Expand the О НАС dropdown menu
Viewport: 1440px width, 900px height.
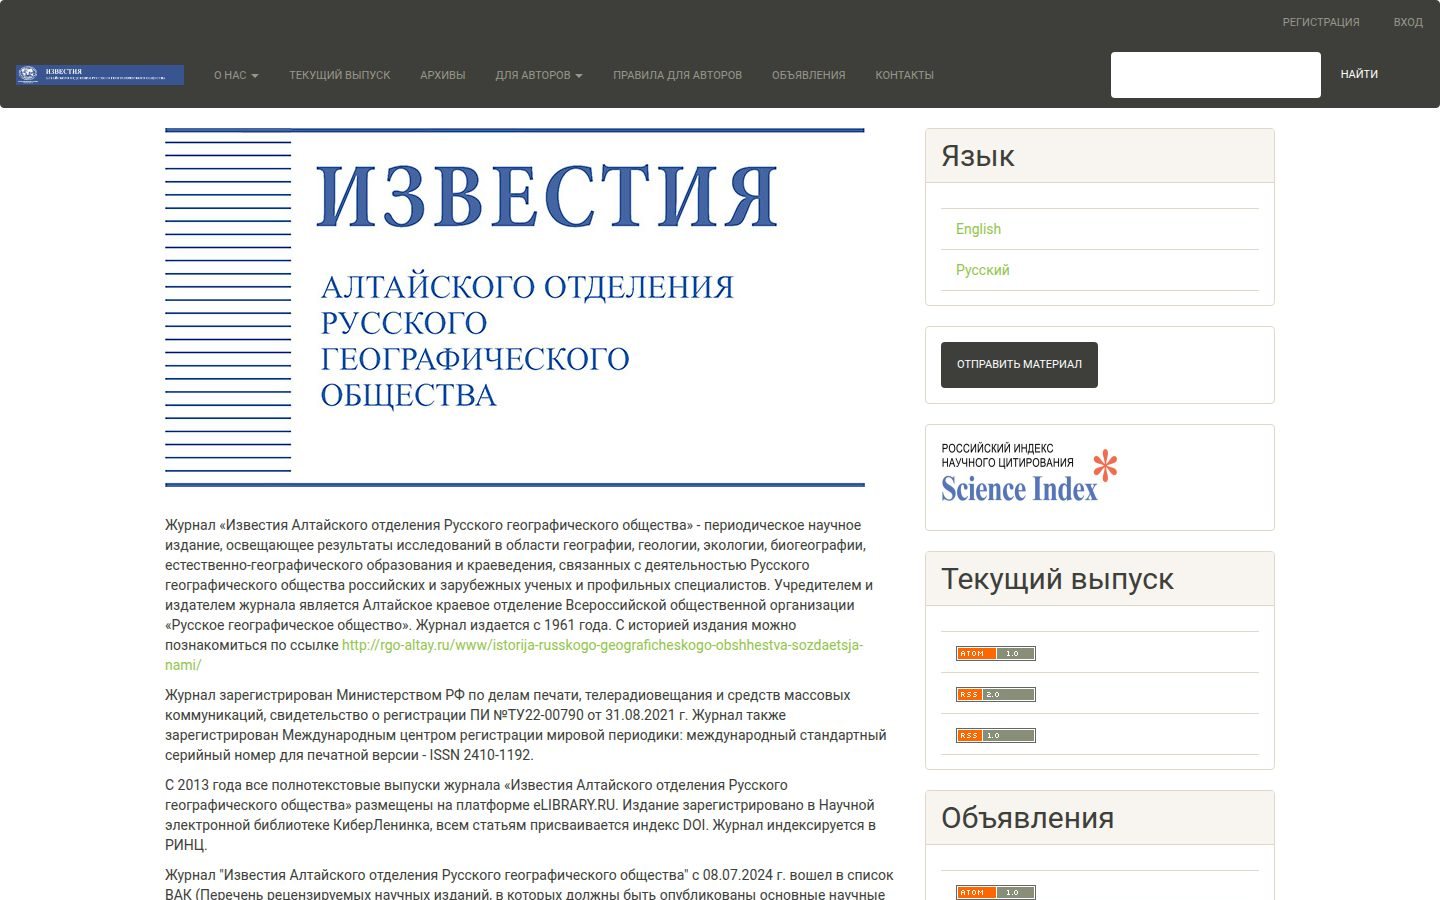236,75
